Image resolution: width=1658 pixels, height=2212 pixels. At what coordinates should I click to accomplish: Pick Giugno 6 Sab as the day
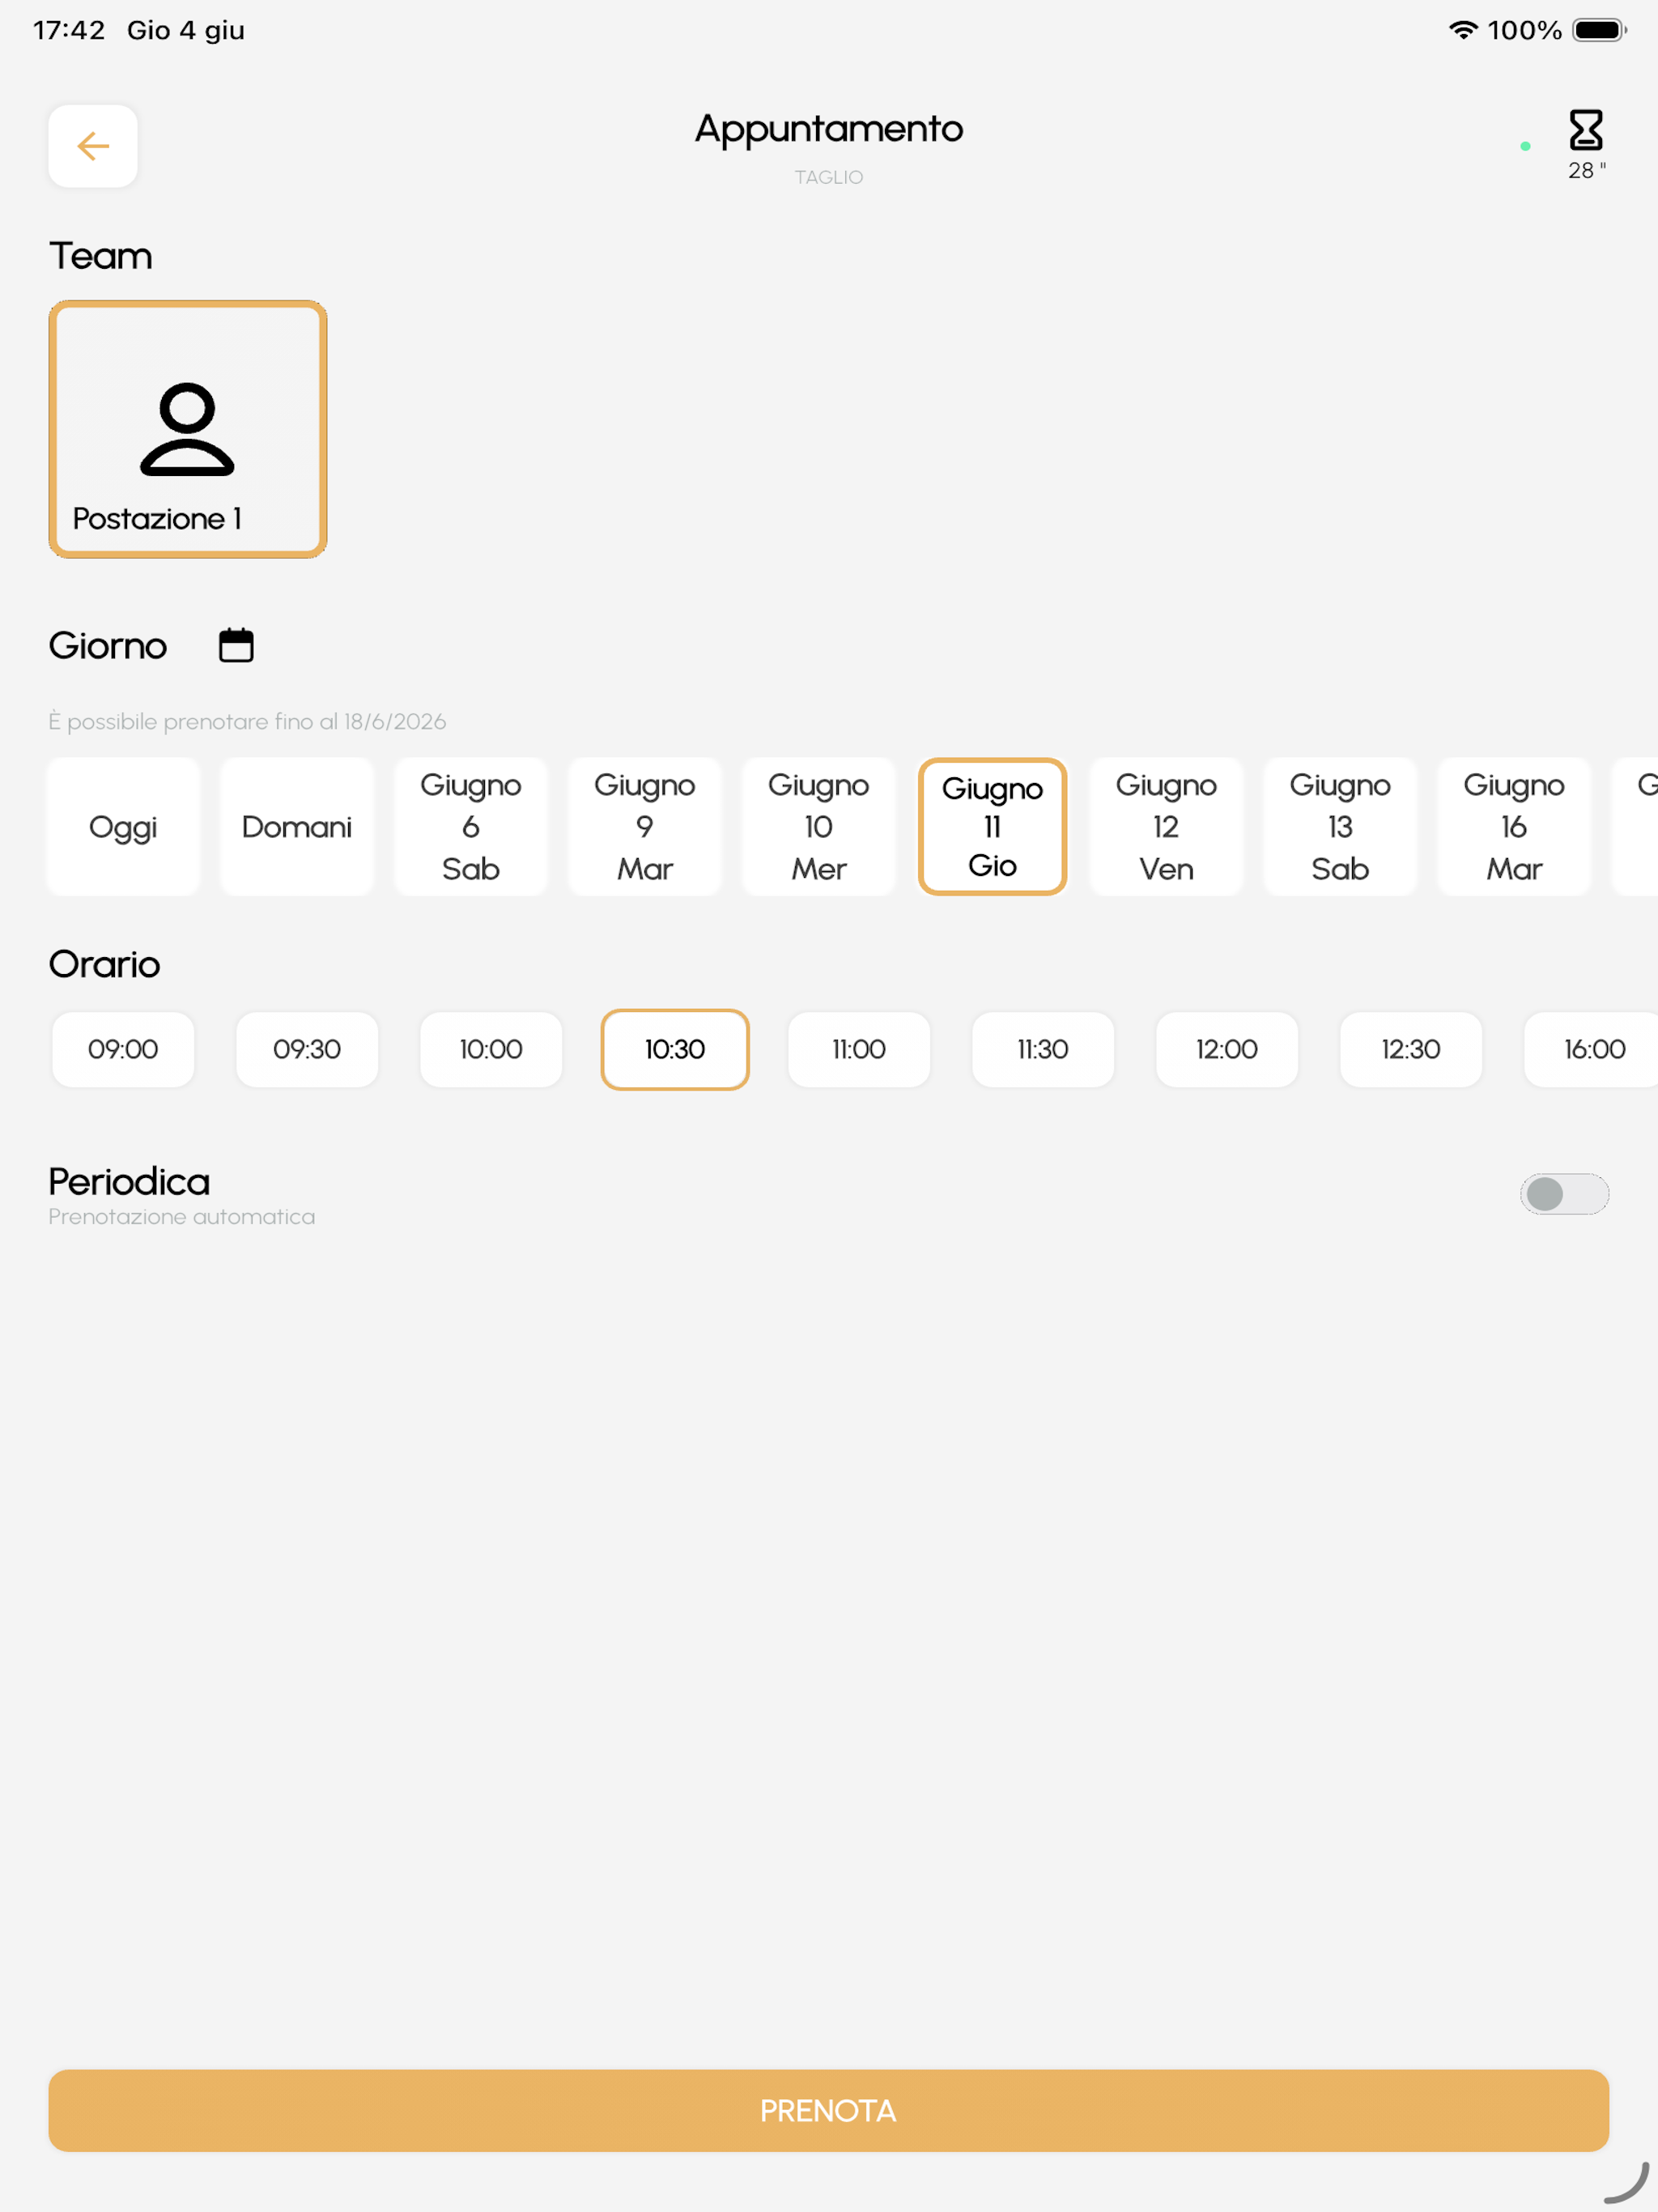click(471, 827)
